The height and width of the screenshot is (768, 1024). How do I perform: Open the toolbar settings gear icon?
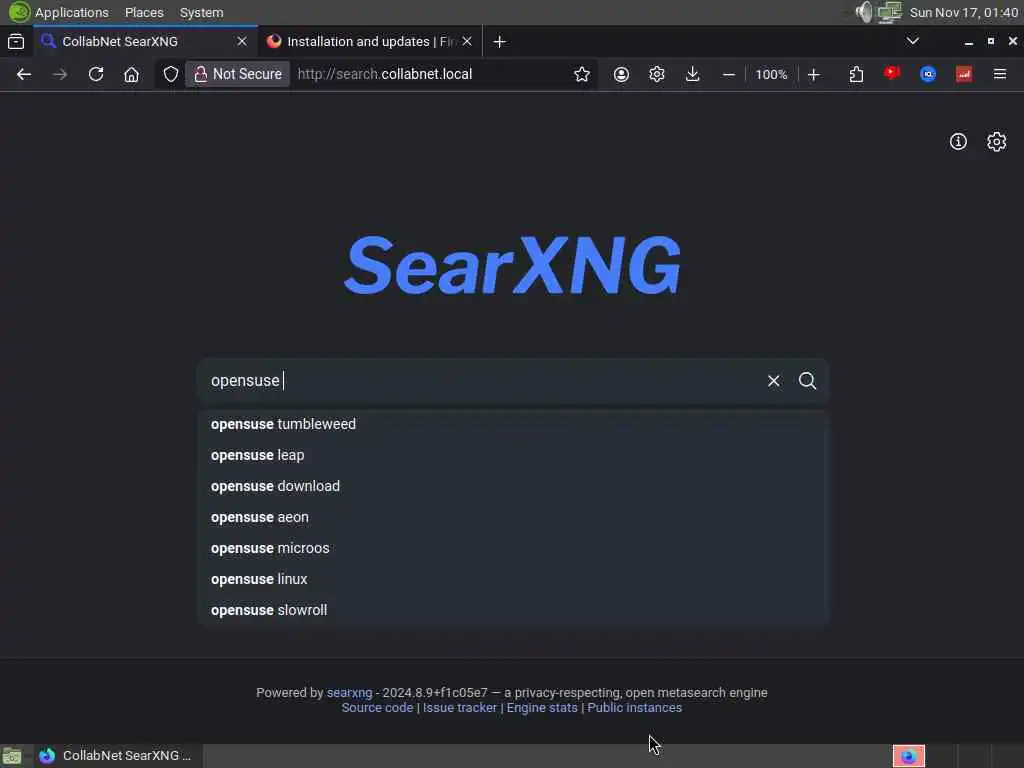[x=657, y=74]
